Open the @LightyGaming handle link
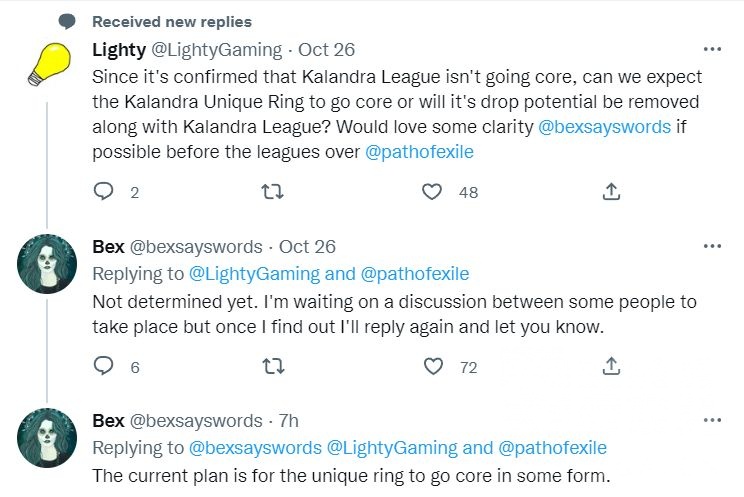 [x=211, y=49]
